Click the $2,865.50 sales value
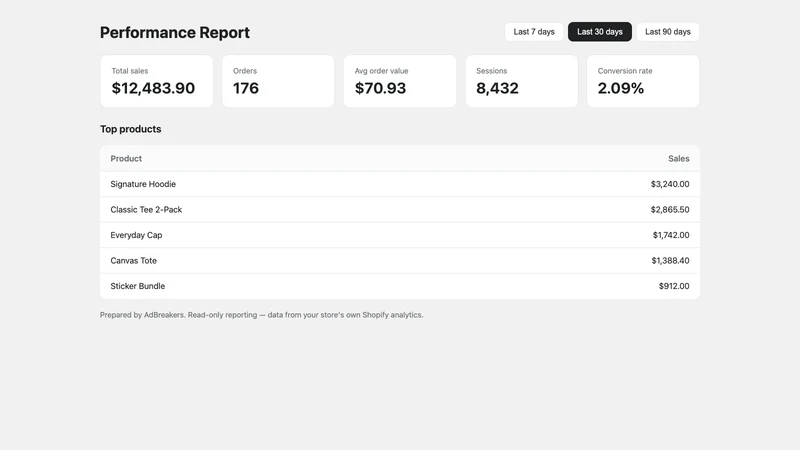 (x=670, y=210)
